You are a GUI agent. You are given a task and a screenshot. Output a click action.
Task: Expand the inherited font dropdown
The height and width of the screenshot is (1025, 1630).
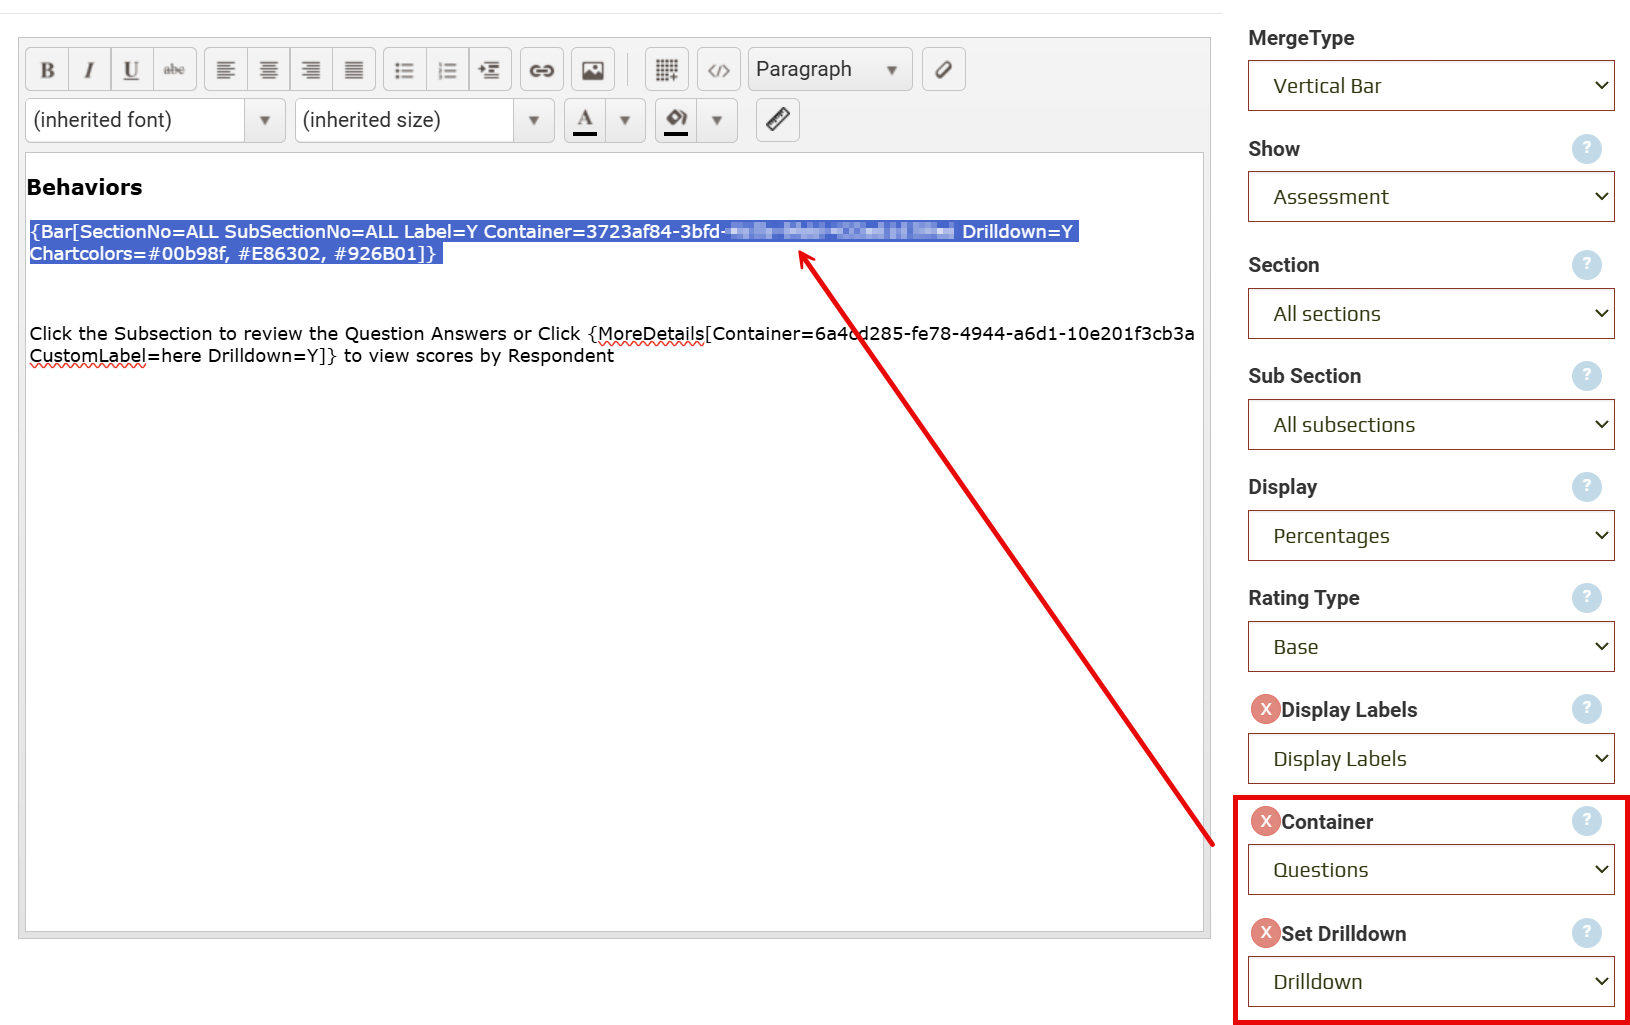coord(265,120)
